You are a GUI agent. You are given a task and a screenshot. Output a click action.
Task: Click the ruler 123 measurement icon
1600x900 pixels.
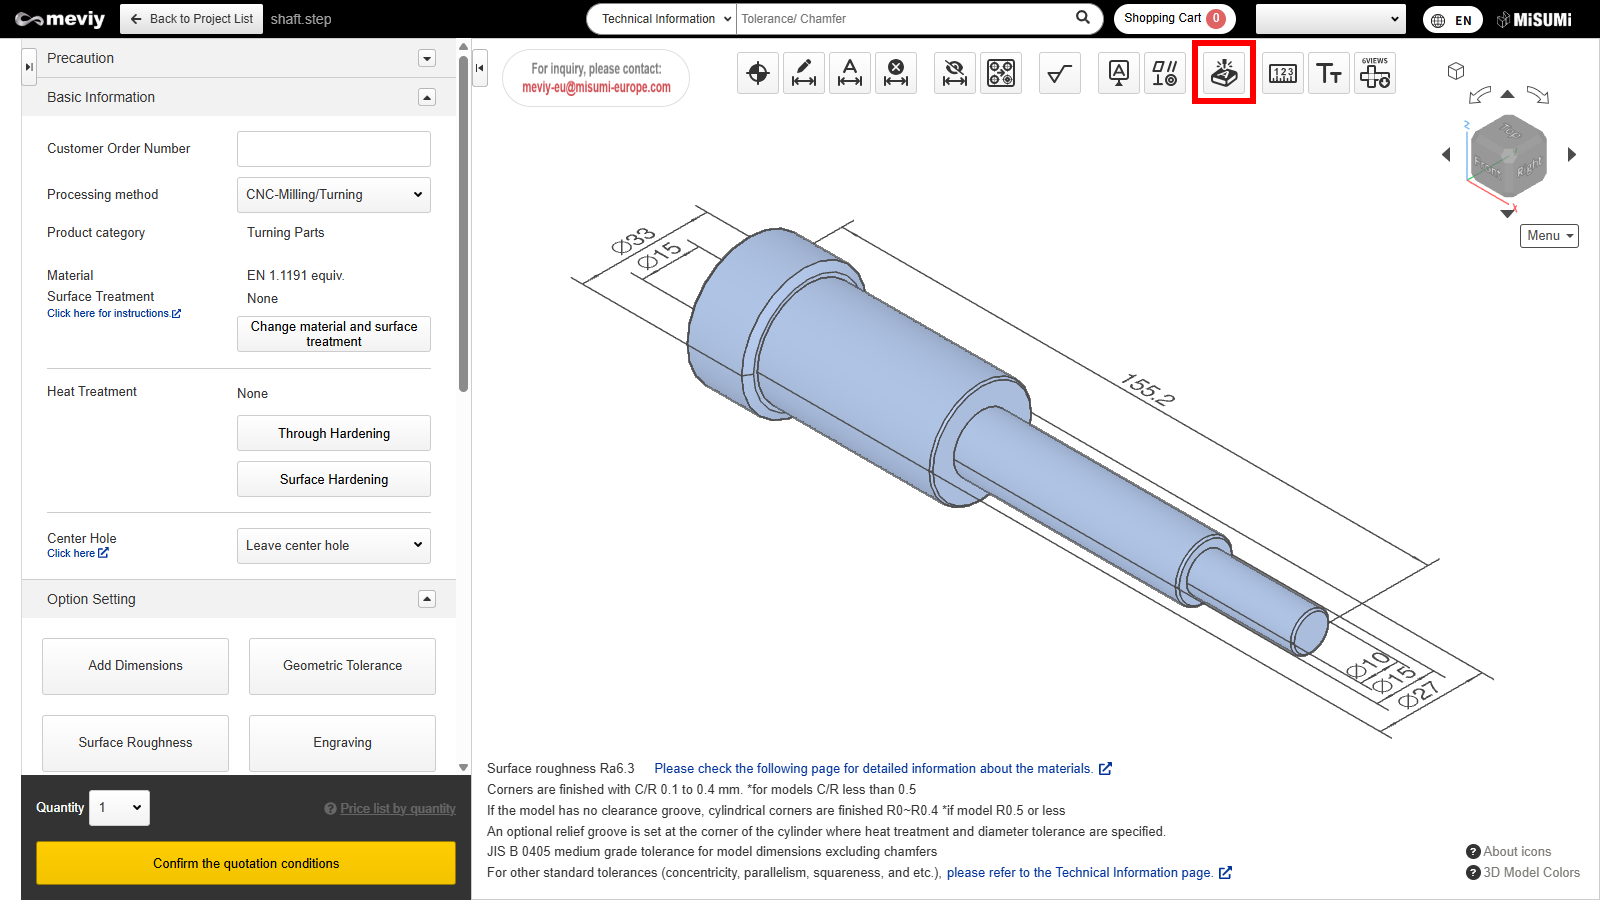1283,73
